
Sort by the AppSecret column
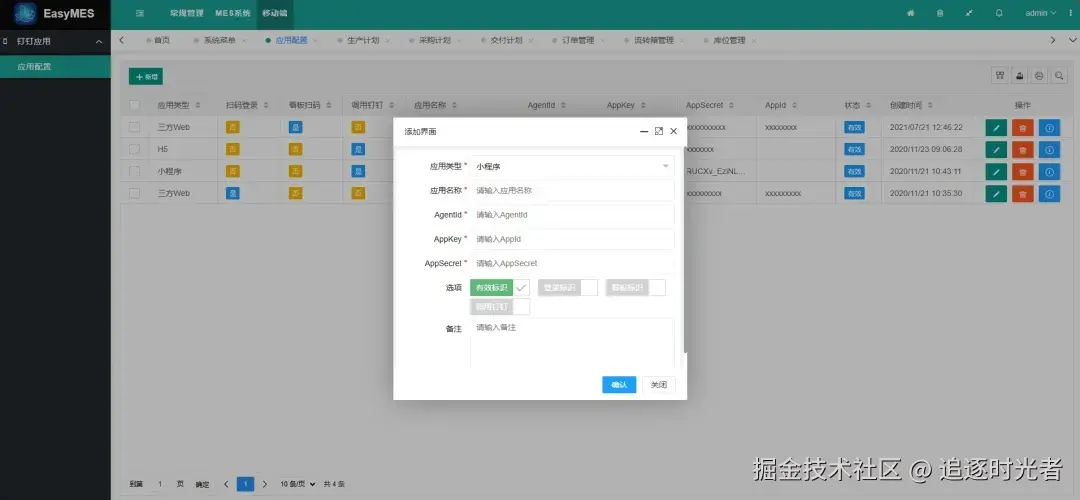731,105
